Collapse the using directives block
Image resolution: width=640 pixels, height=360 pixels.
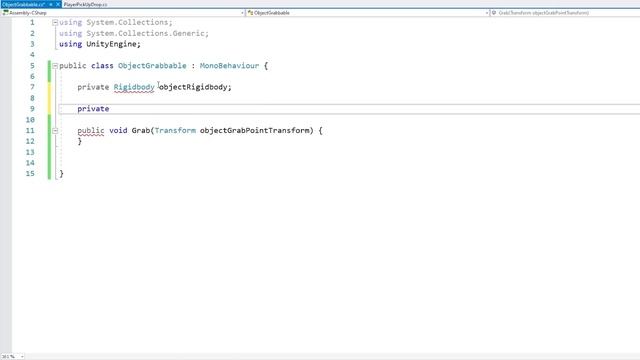coord(55,22)
